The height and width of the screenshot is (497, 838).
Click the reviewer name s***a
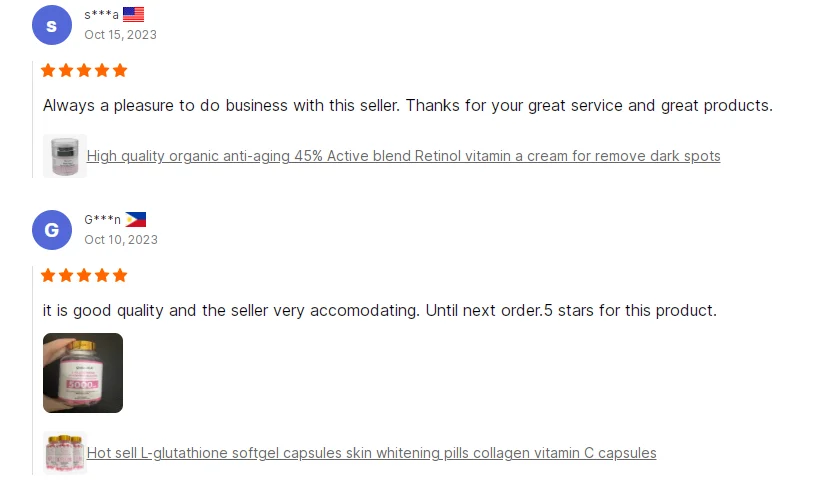tap(101, 14)
